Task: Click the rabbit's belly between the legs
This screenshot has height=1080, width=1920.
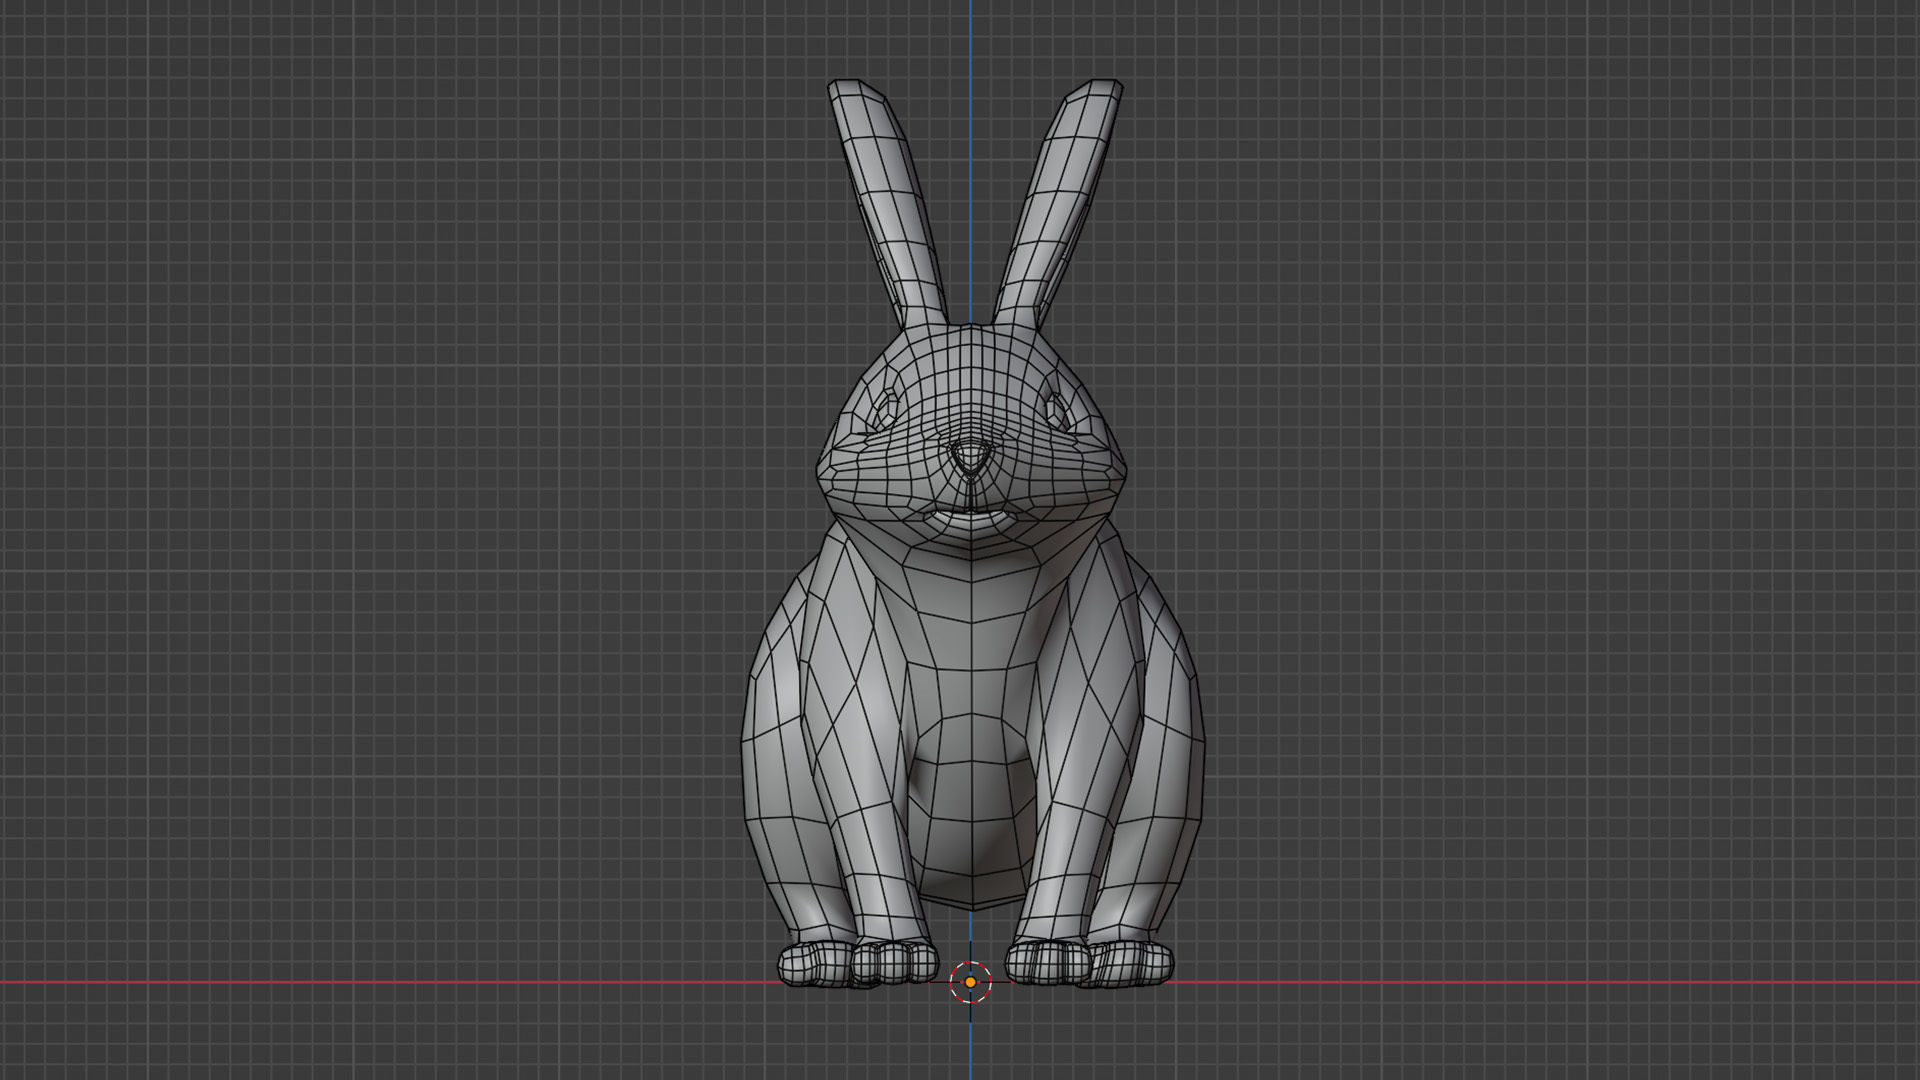Action: (x=971, y=812)
